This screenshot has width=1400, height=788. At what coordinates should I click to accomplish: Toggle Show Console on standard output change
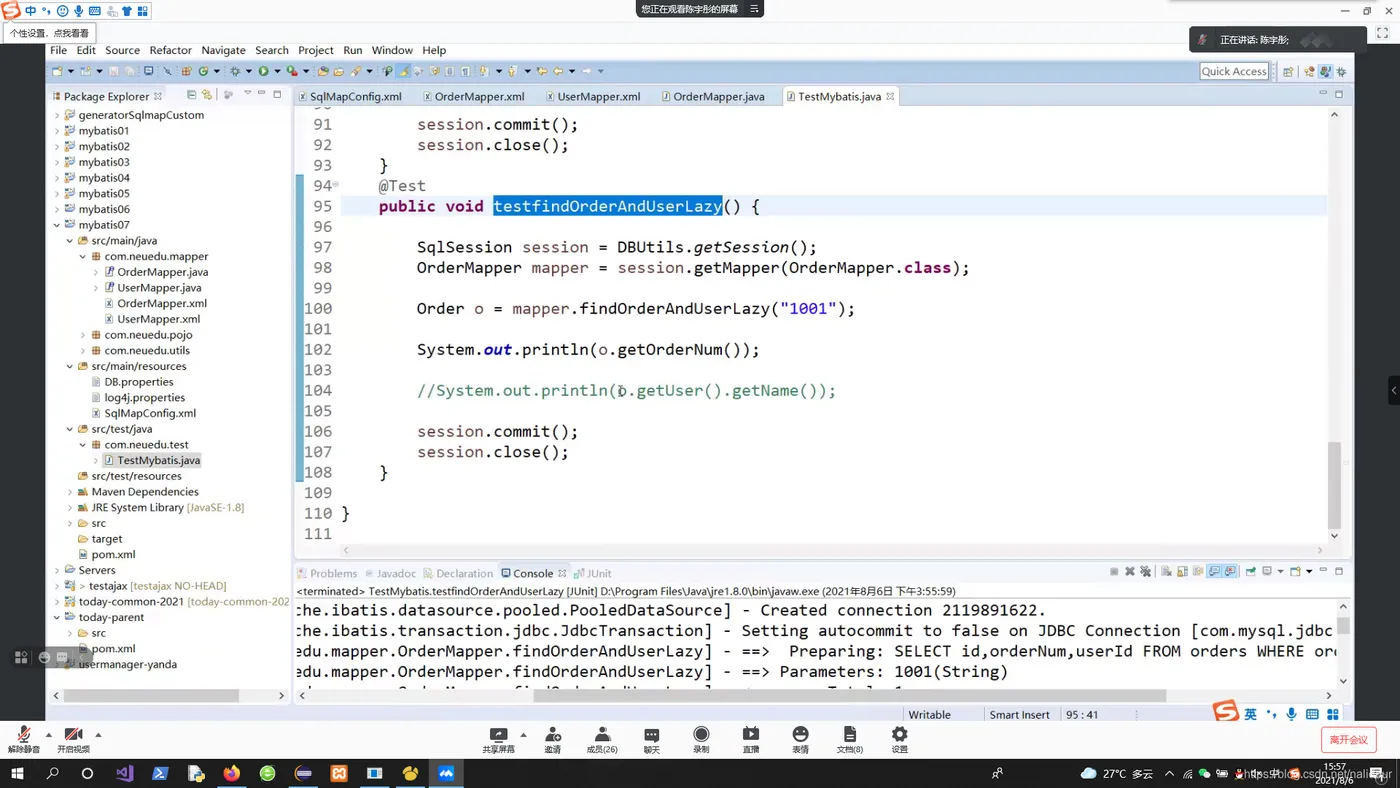pyautogui.click(x=1214, y=572)
